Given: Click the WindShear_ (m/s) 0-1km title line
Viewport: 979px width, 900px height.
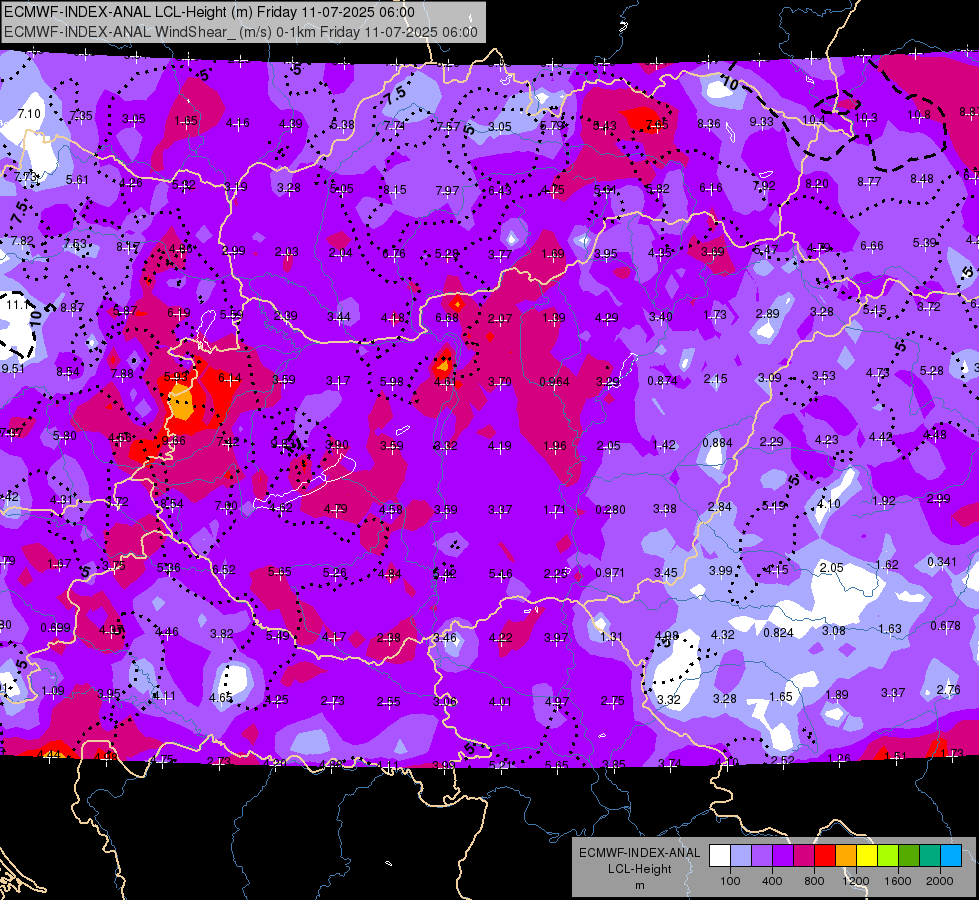Looking at the screenshot, I should [241, 32].
